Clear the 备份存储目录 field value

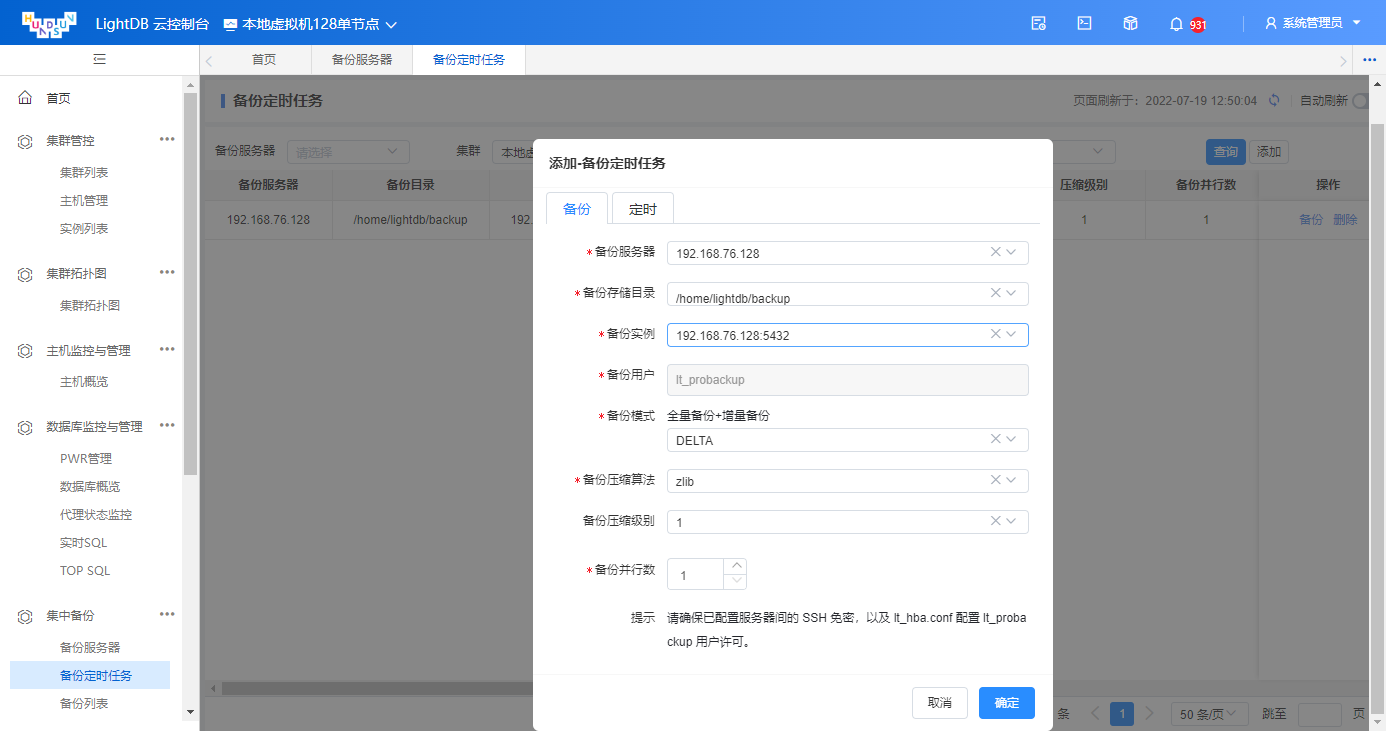pyautogui.click(x=995, y=293)
